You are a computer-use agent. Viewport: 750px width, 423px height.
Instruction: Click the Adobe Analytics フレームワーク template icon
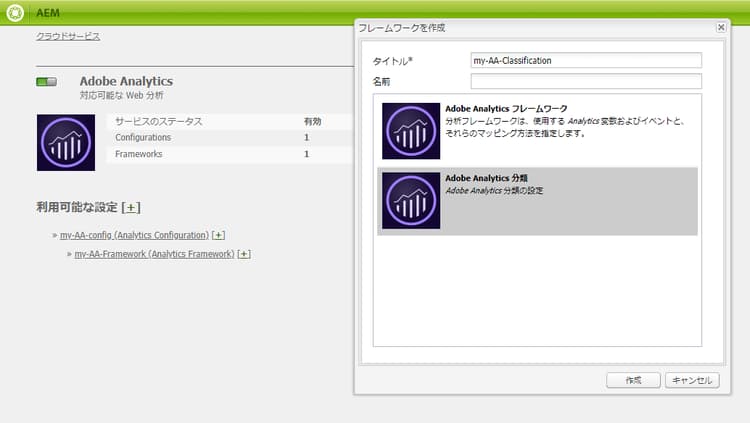(411, 131)
